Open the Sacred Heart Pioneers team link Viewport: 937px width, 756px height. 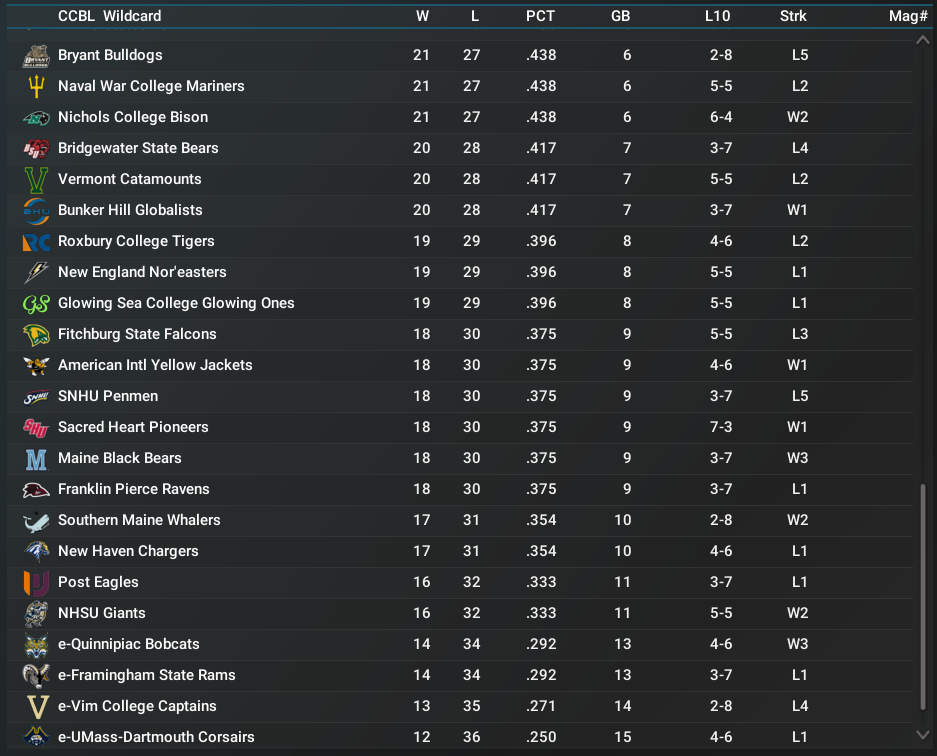(x=133, y=427)
